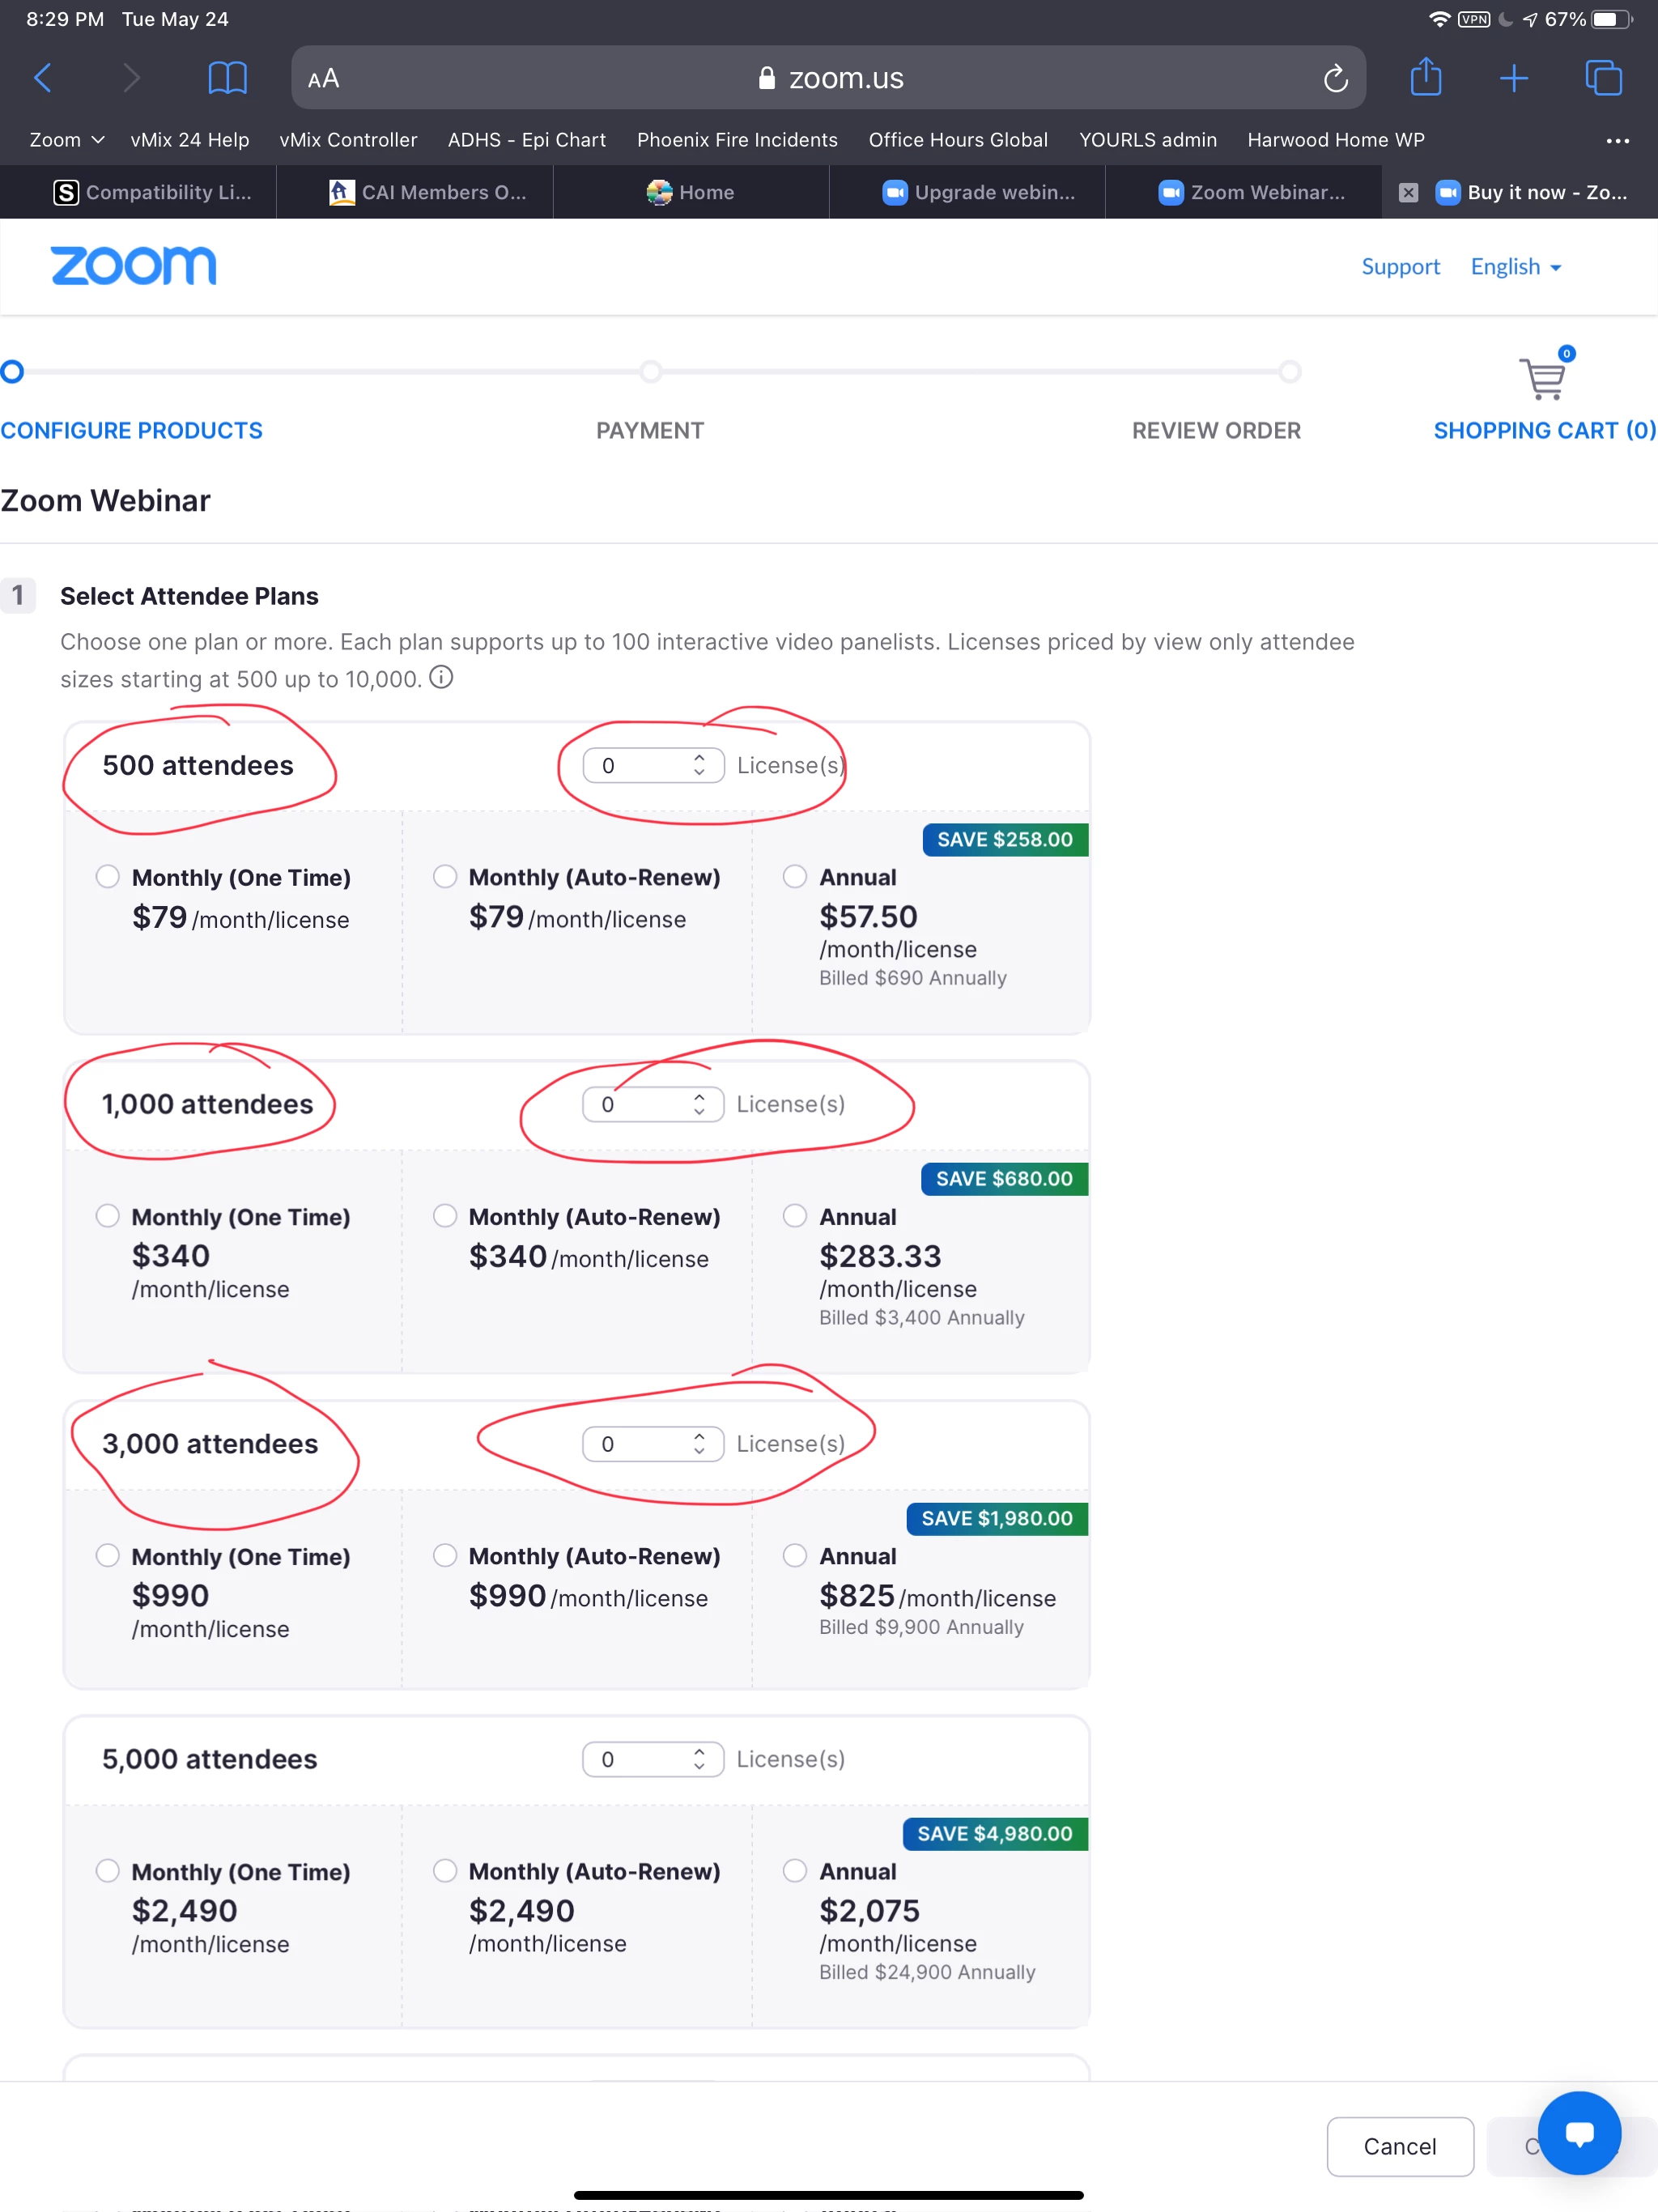
Task: Click the info icon after 10,000
Action: (441, 678)
